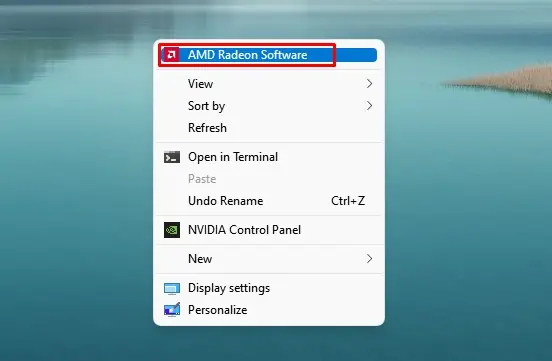Image resolution: width=552 pixels, height=361 pixels.
Task: Choose Open in Terminal
Action: (x=269, y=157)
